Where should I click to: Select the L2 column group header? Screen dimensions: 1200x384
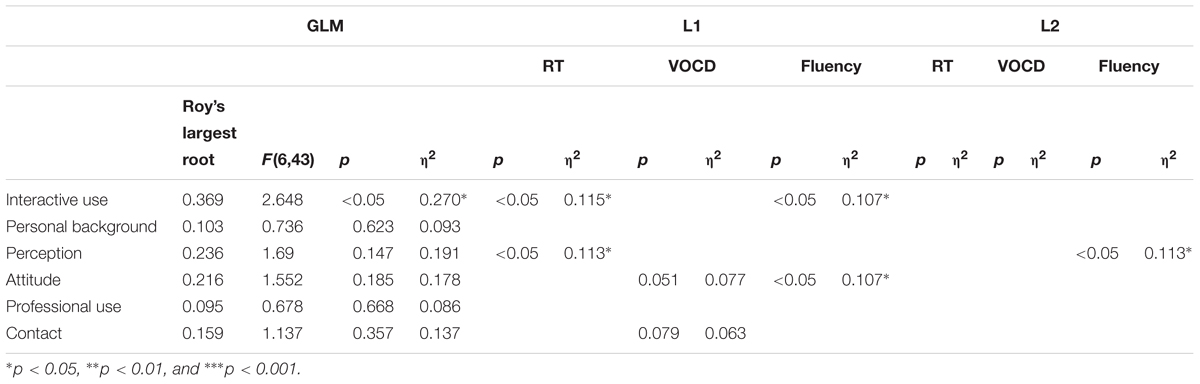pyautogui.click(x=1049, y=29)
